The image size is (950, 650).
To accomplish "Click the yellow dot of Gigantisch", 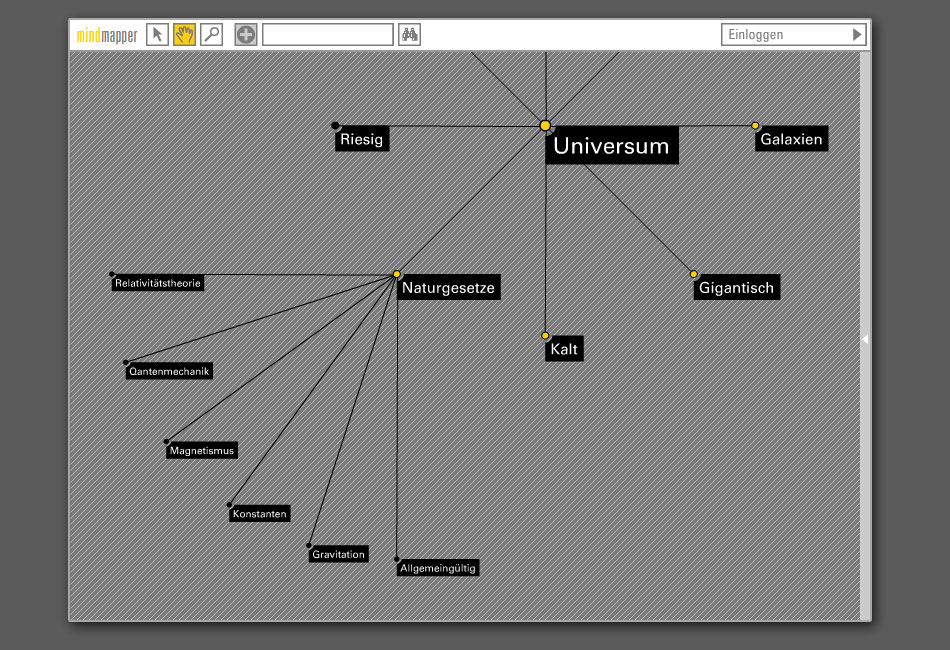I will [694, 274].
